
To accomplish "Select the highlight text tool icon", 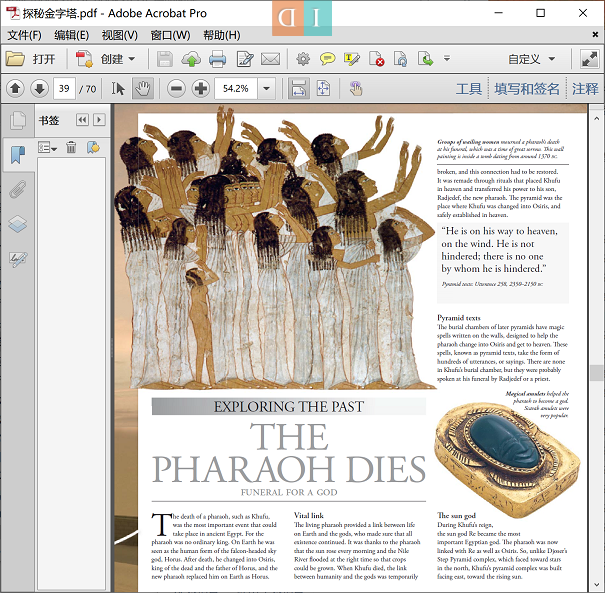I will (352, 59).
